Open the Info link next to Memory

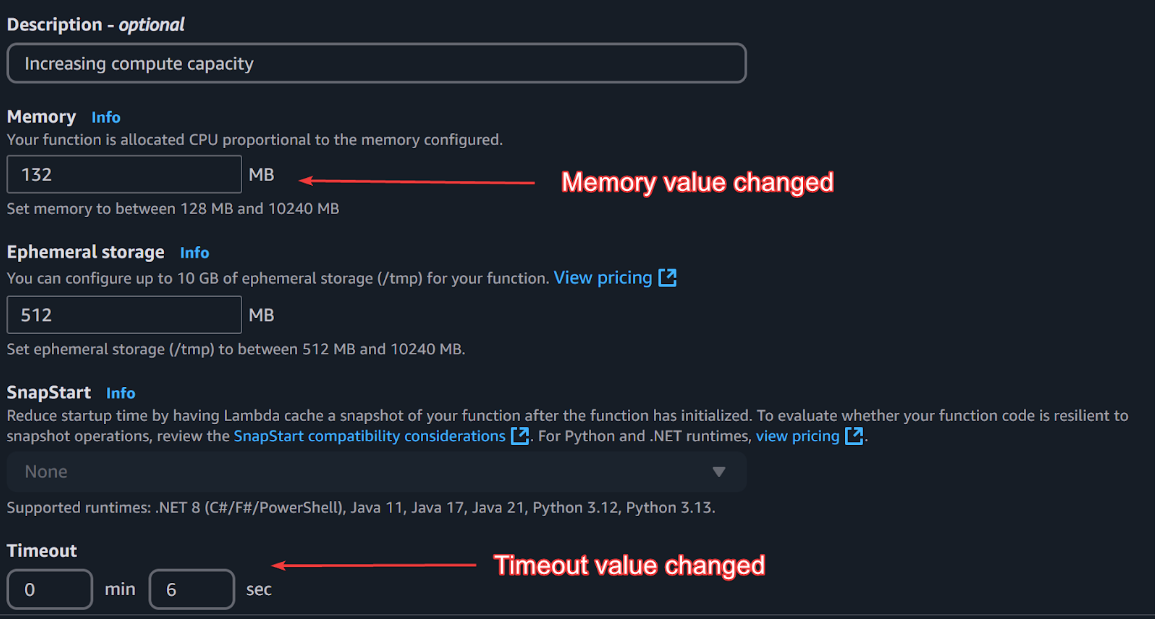click(106, 117)
